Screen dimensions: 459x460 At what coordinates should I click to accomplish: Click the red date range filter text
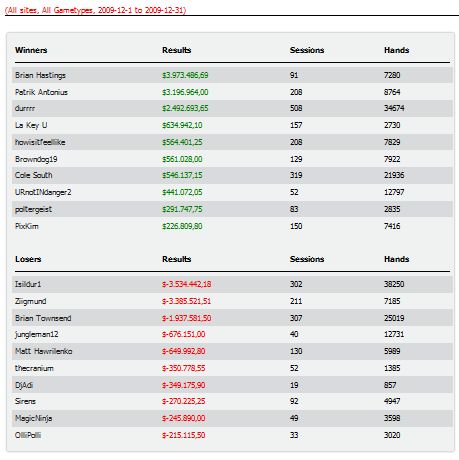pos(95,10)
